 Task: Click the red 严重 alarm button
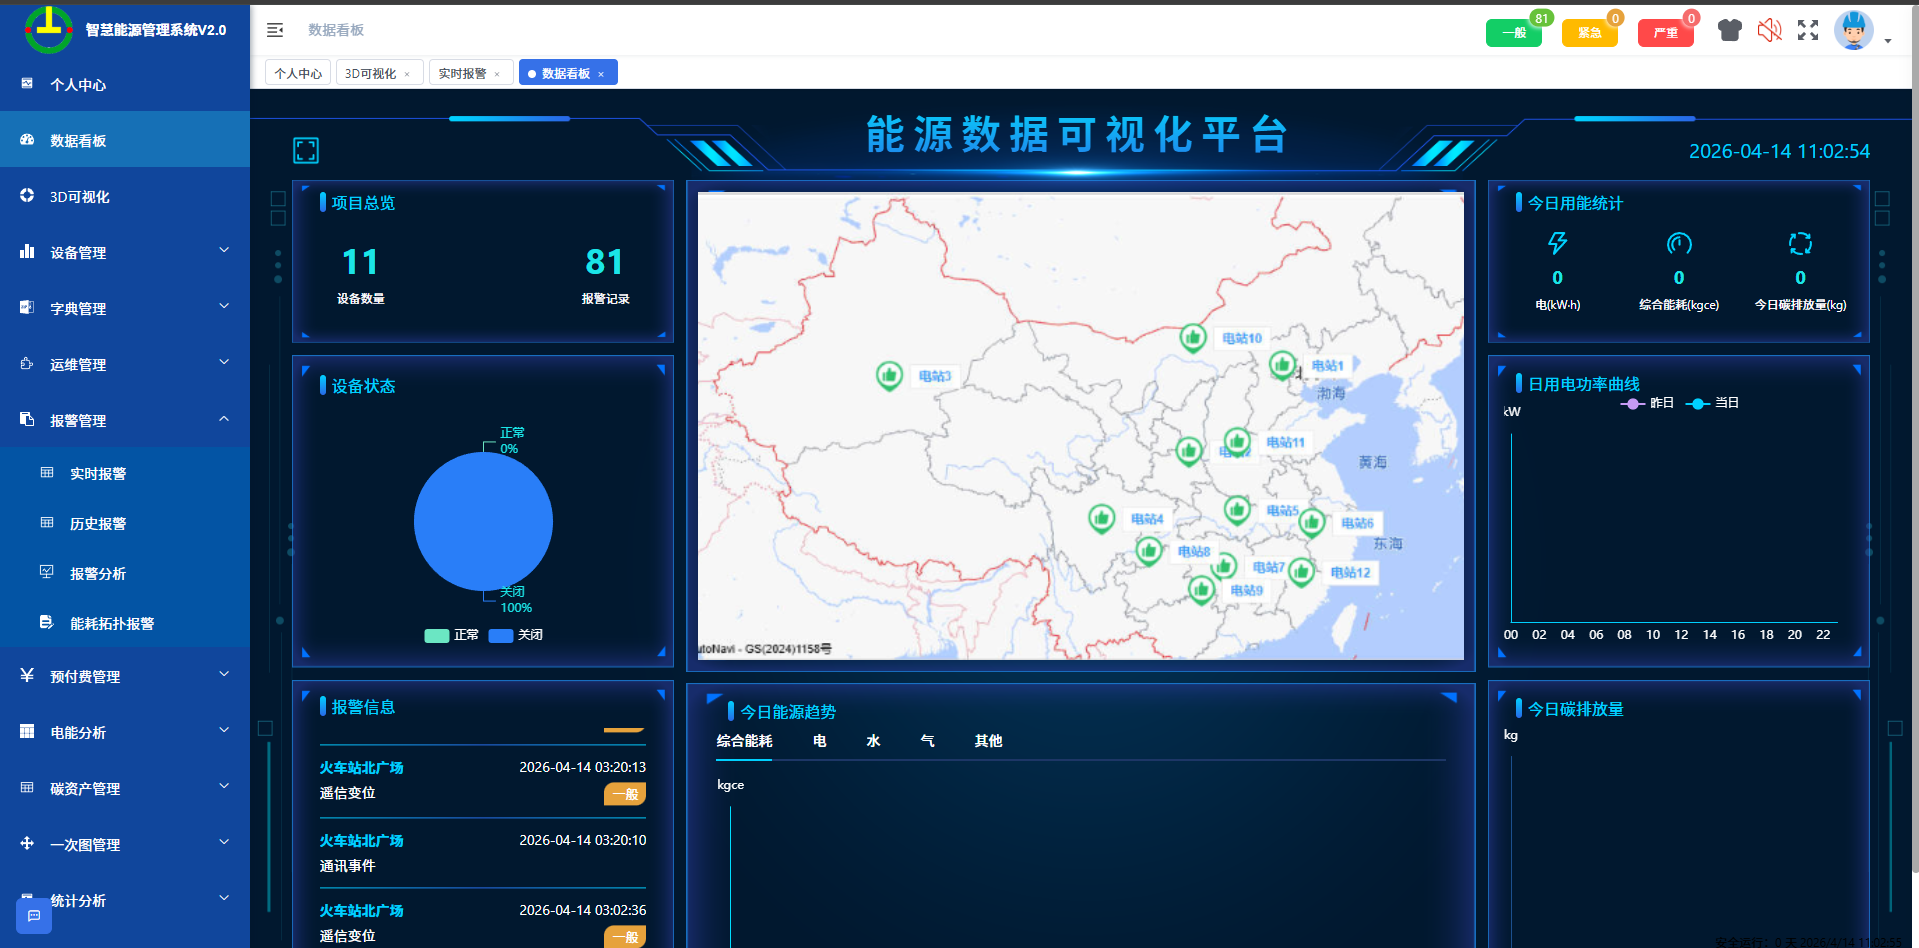click(1665, 33)
